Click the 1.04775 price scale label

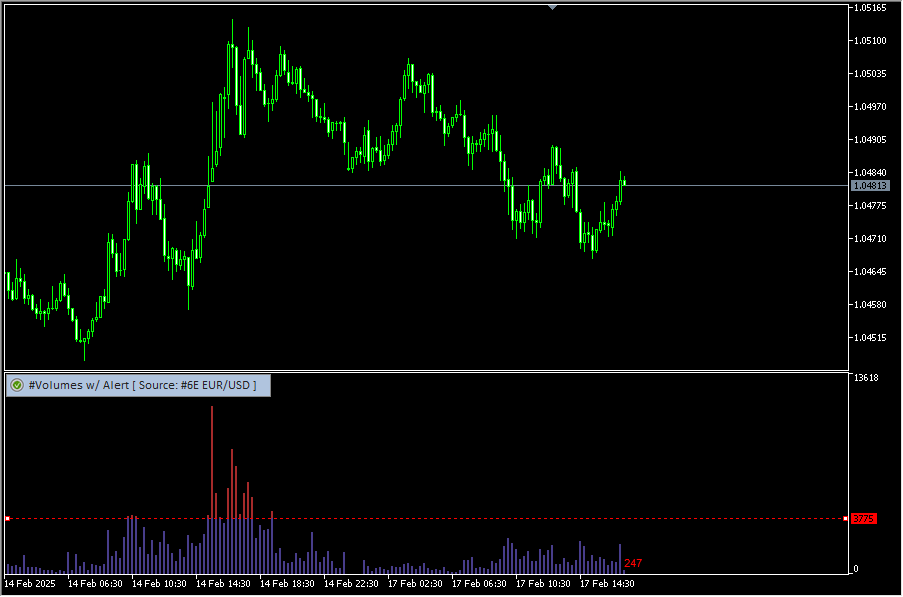pyautogui.click(x=870, y=206)
